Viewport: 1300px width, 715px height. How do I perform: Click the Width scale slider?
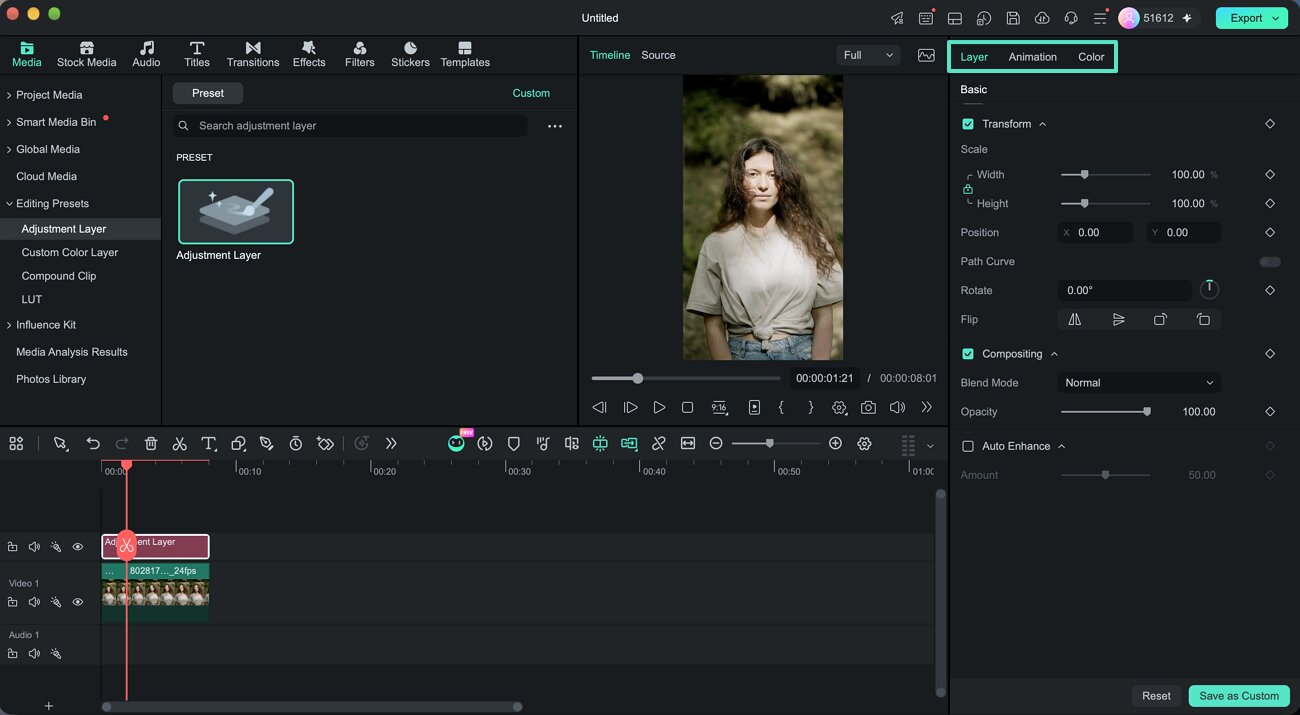[x=1105, y=175]
